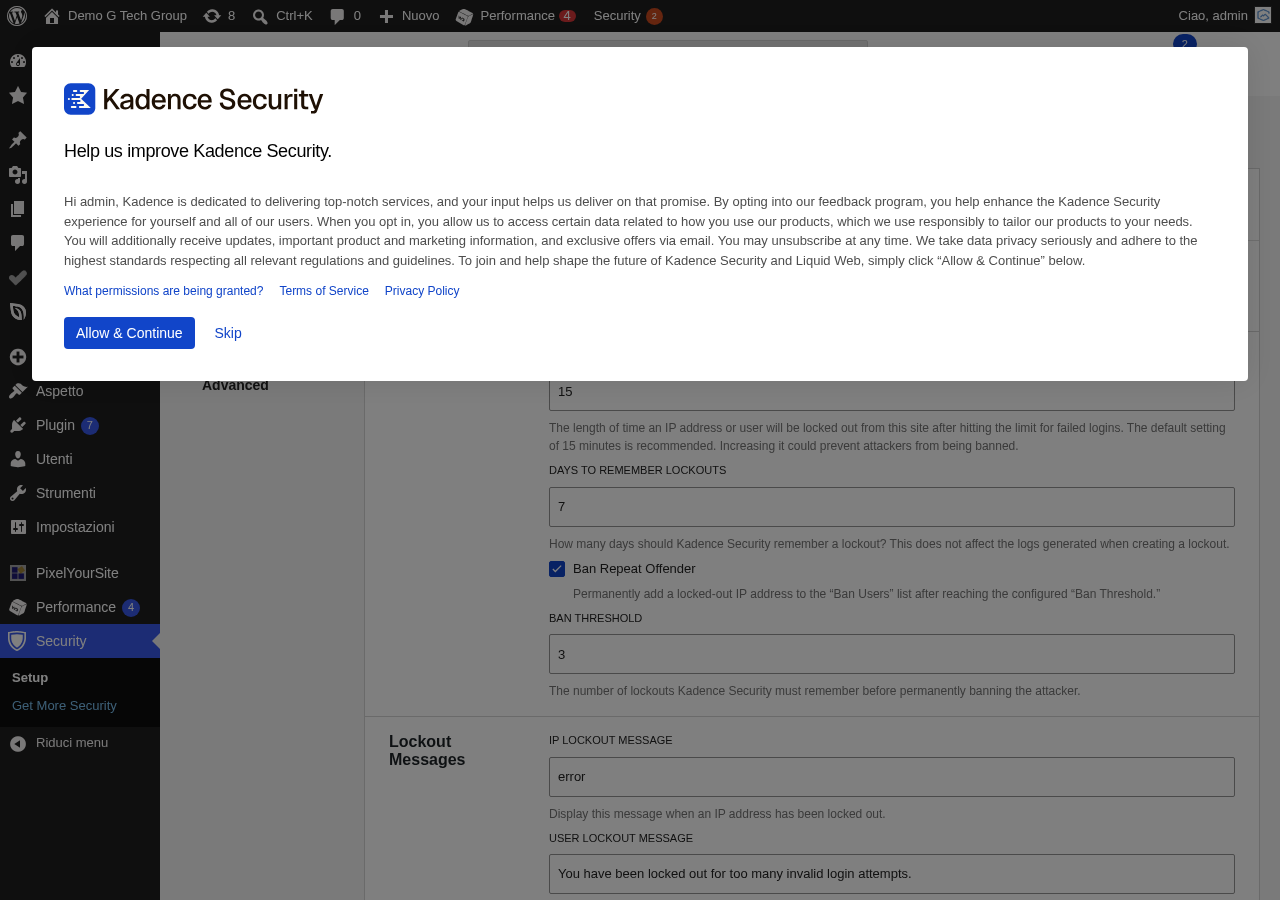The image size is (1280, 900).
Task: Open Performance item in top admin bar
Action: tap(515, 16)
